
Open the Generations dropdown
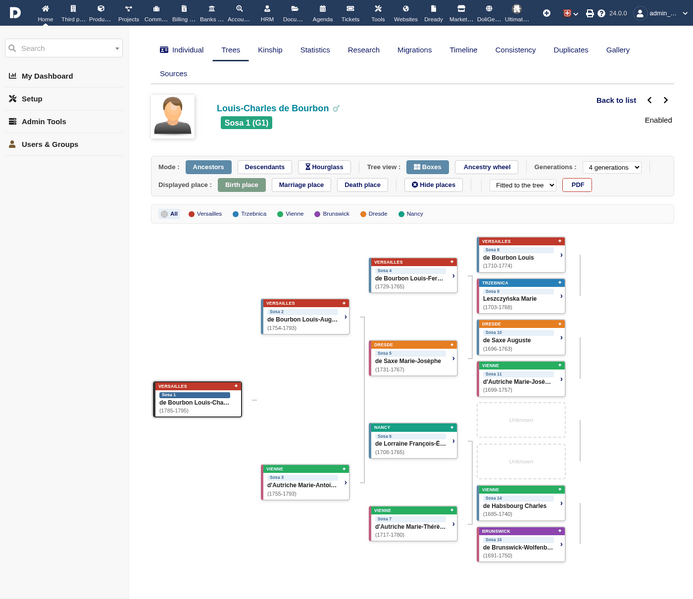pos(612,168)
